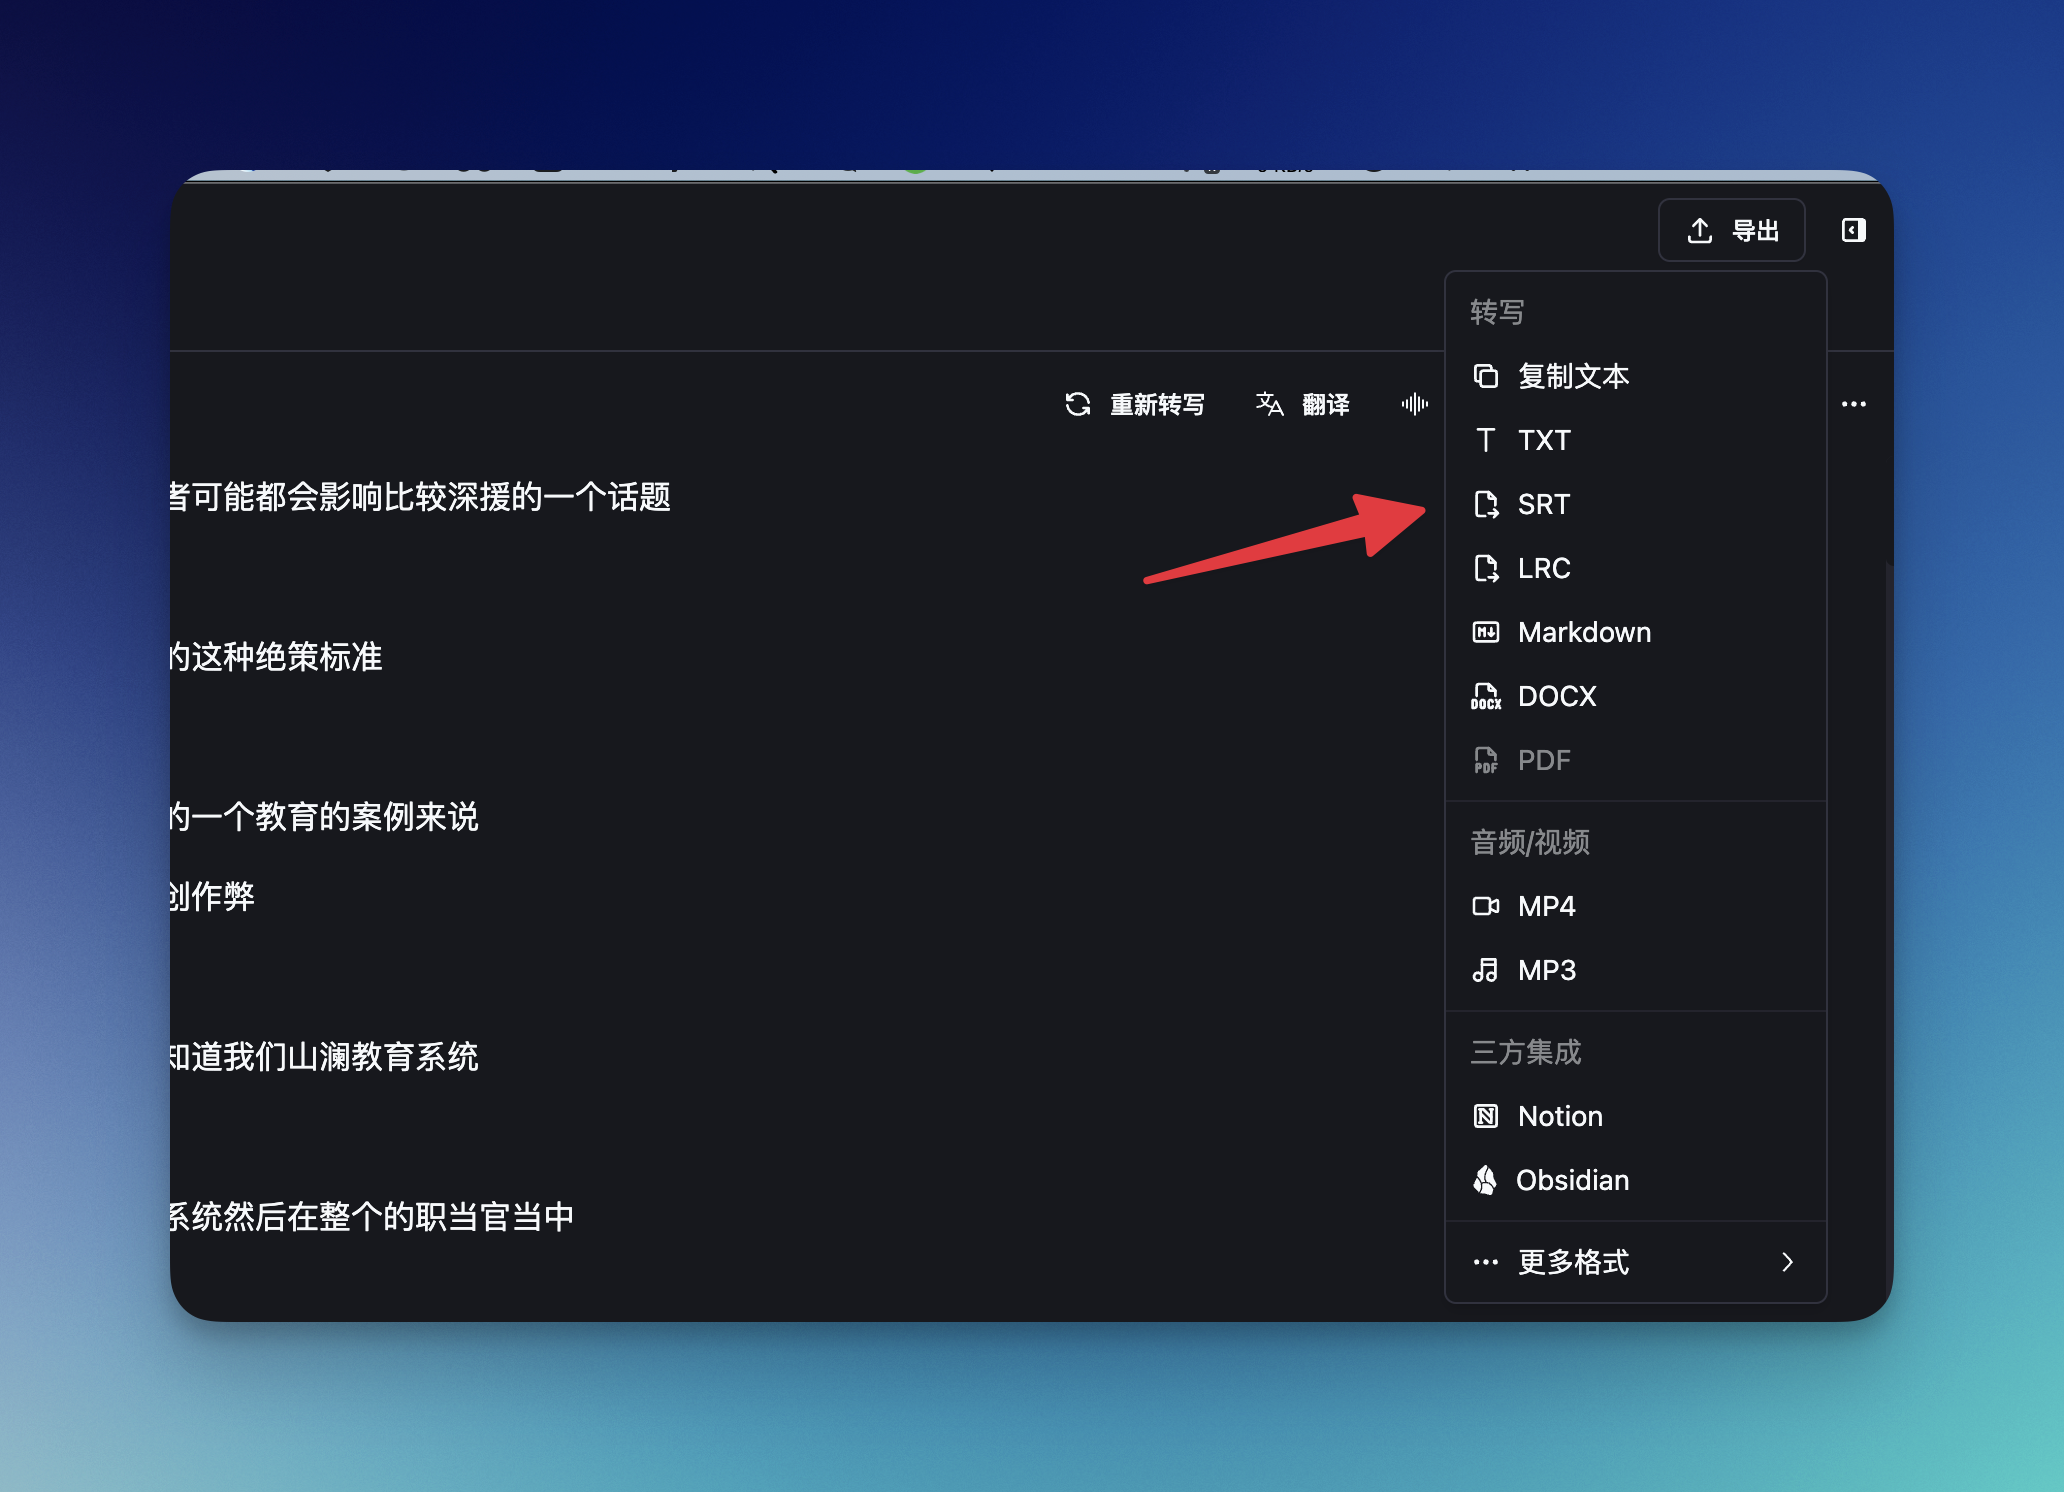
Task: Export transcript as PDF
Action: pyautogui.click(x=1636, y=760)
